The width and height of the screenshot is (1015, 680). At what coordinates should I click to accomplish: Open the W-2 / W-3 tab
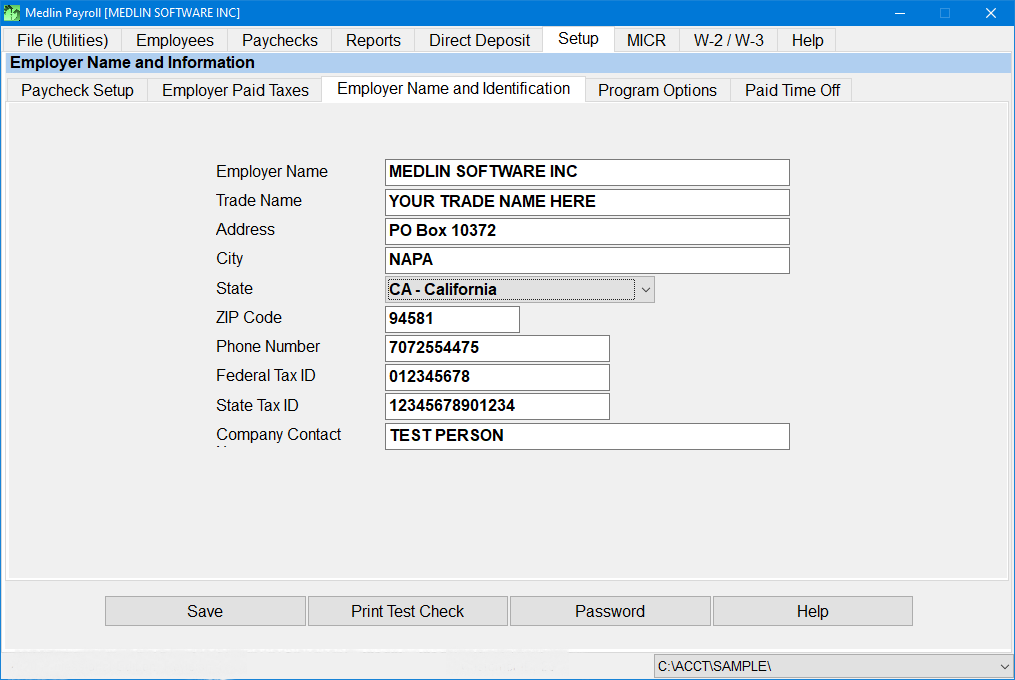pos(727,40)
